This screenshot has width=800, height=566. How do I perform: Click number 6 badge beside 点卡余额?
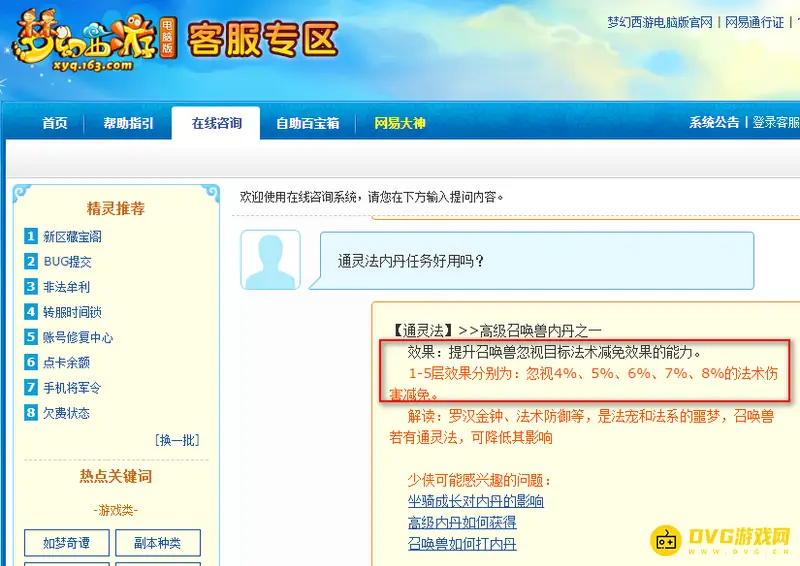(31, 362)
